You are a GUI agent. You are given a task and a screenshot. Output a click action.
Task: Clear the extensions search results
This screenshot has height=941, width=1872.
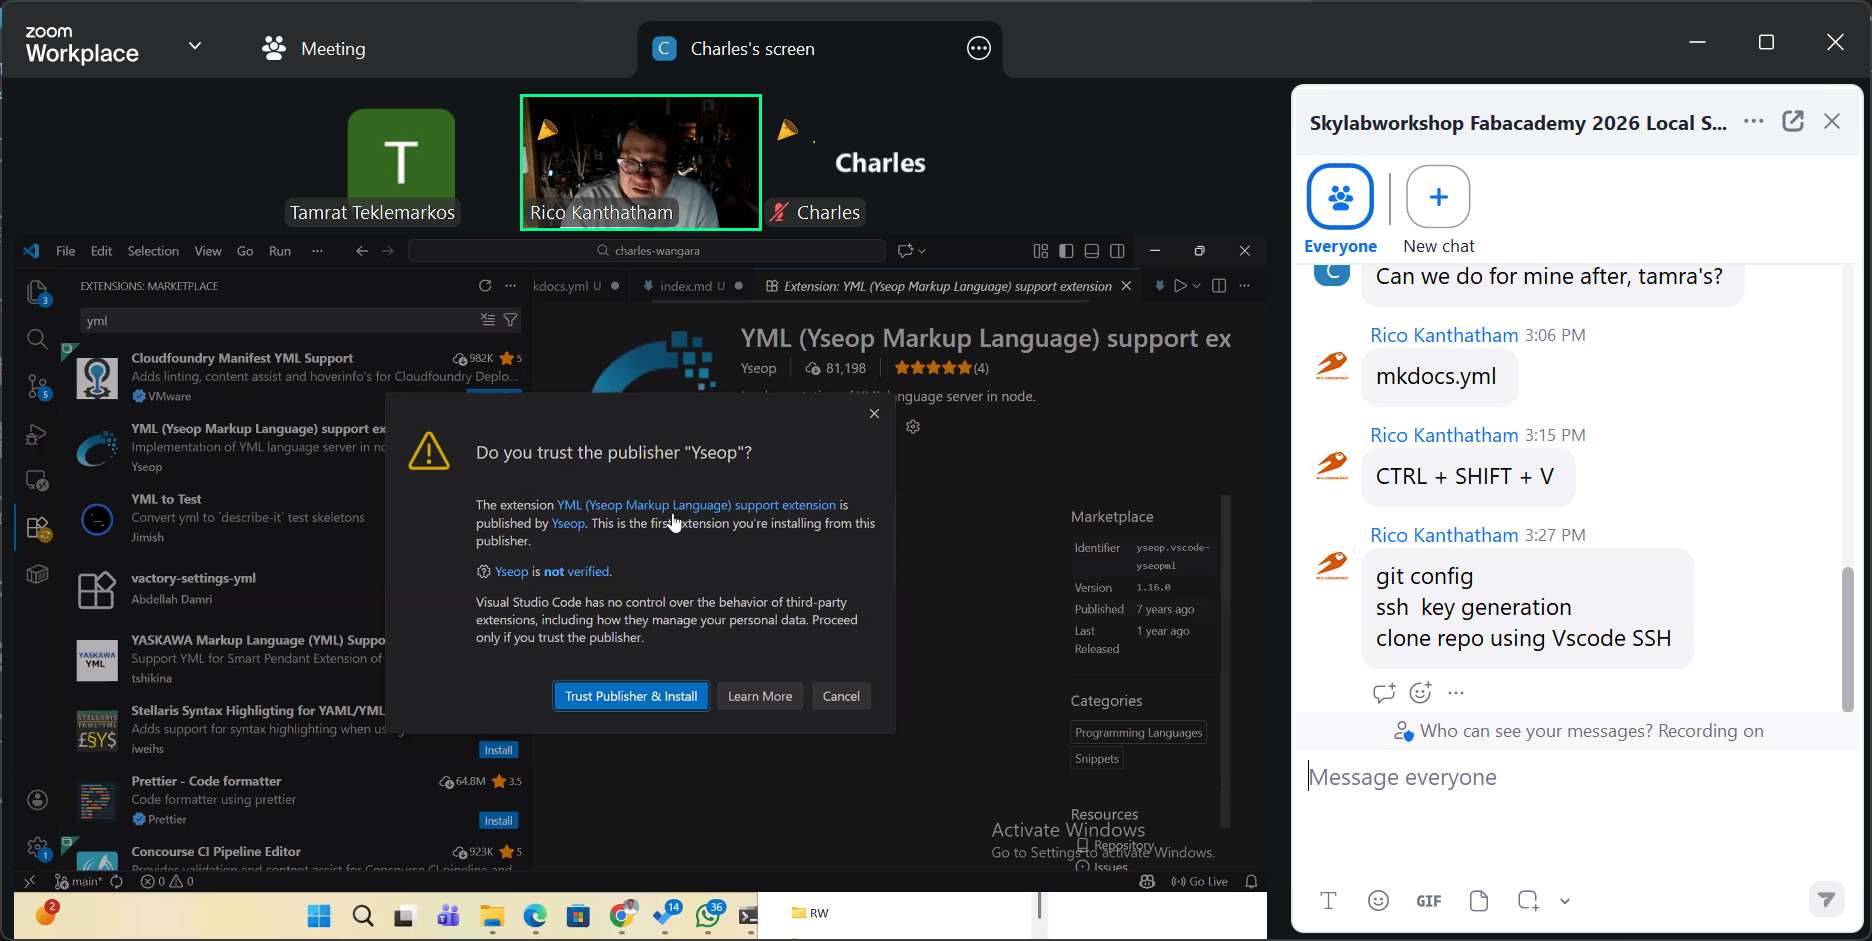(x=488, y=320)
